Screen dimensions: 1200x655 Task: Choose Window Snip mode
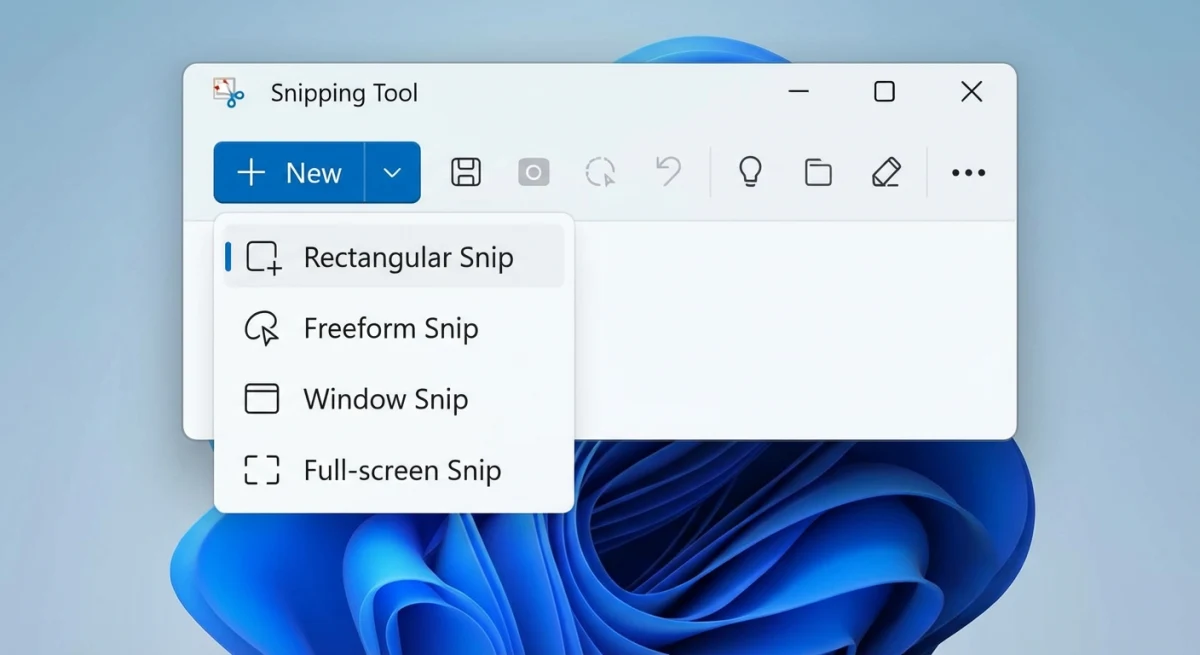click(x=394, y=399)
